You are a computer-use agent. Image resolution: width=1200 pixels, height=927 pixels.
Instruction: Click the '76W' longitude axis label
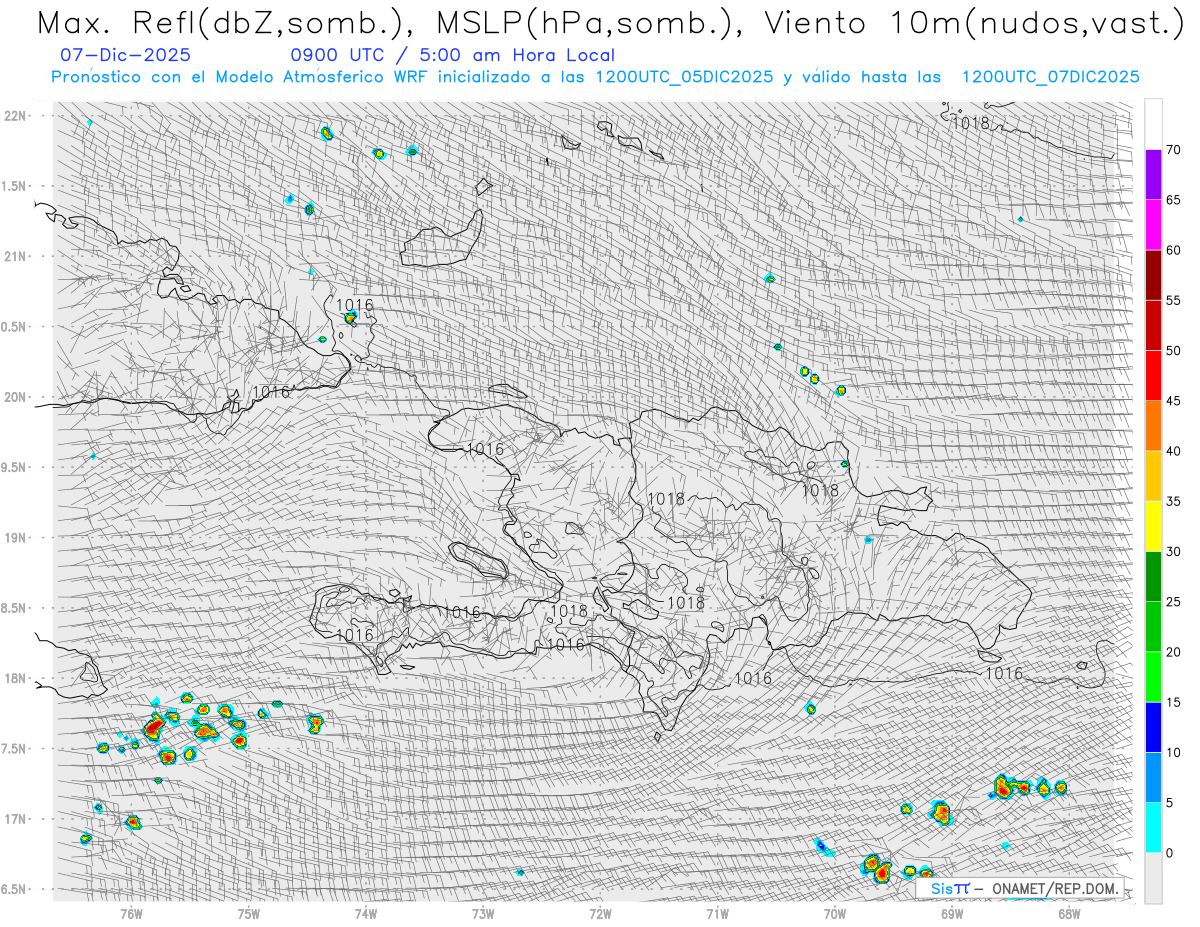tap(131, 912)
